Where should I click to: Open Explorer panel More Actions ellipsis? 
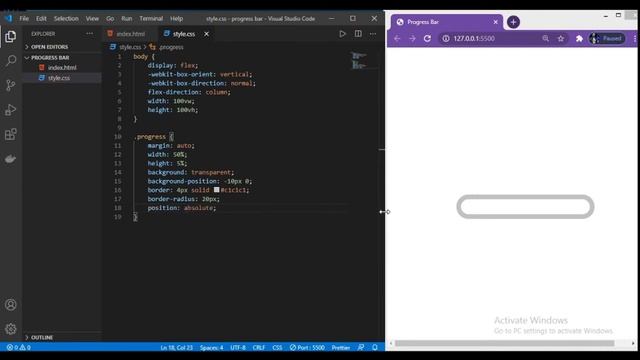pyautogui.click(x=89, y=34)
